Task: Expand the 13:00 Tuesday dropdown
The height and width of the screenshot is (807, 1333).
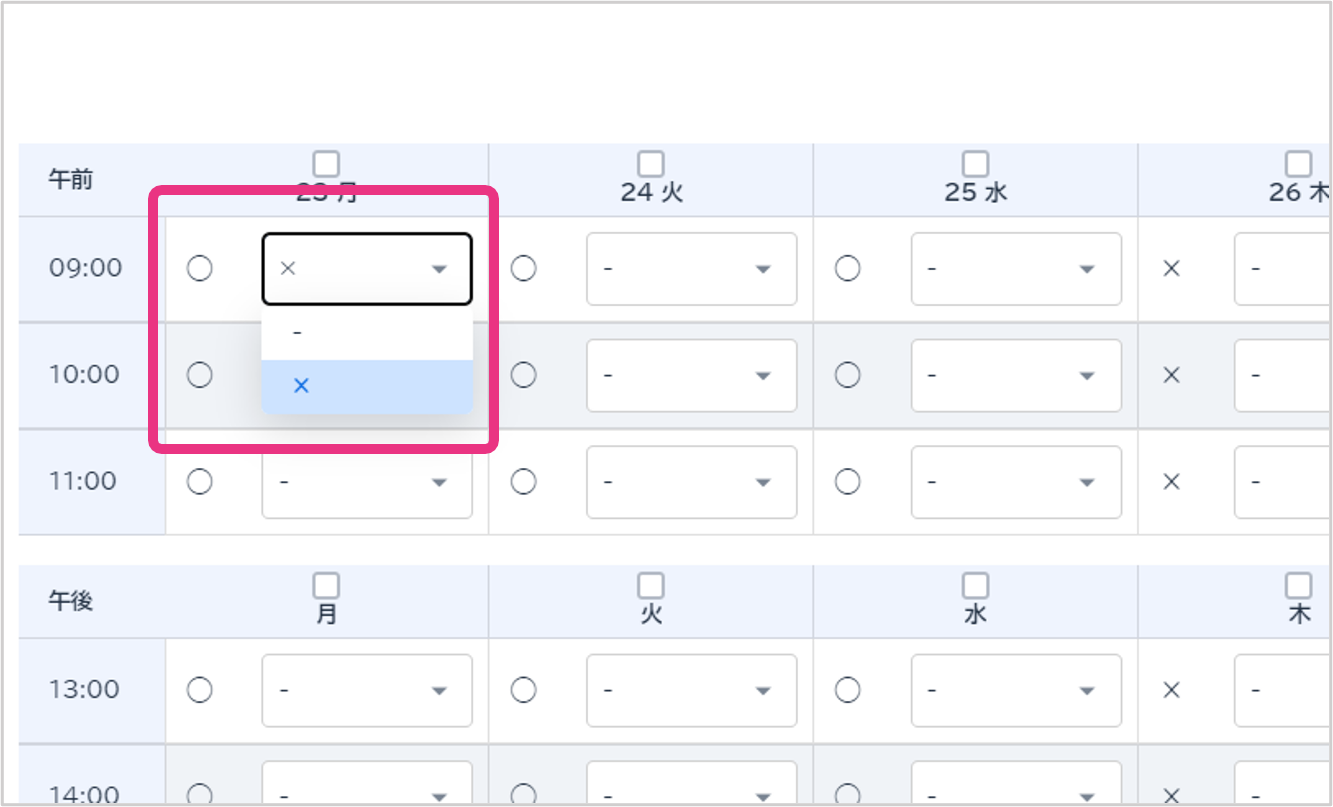Action: click(x=691, y=690)
